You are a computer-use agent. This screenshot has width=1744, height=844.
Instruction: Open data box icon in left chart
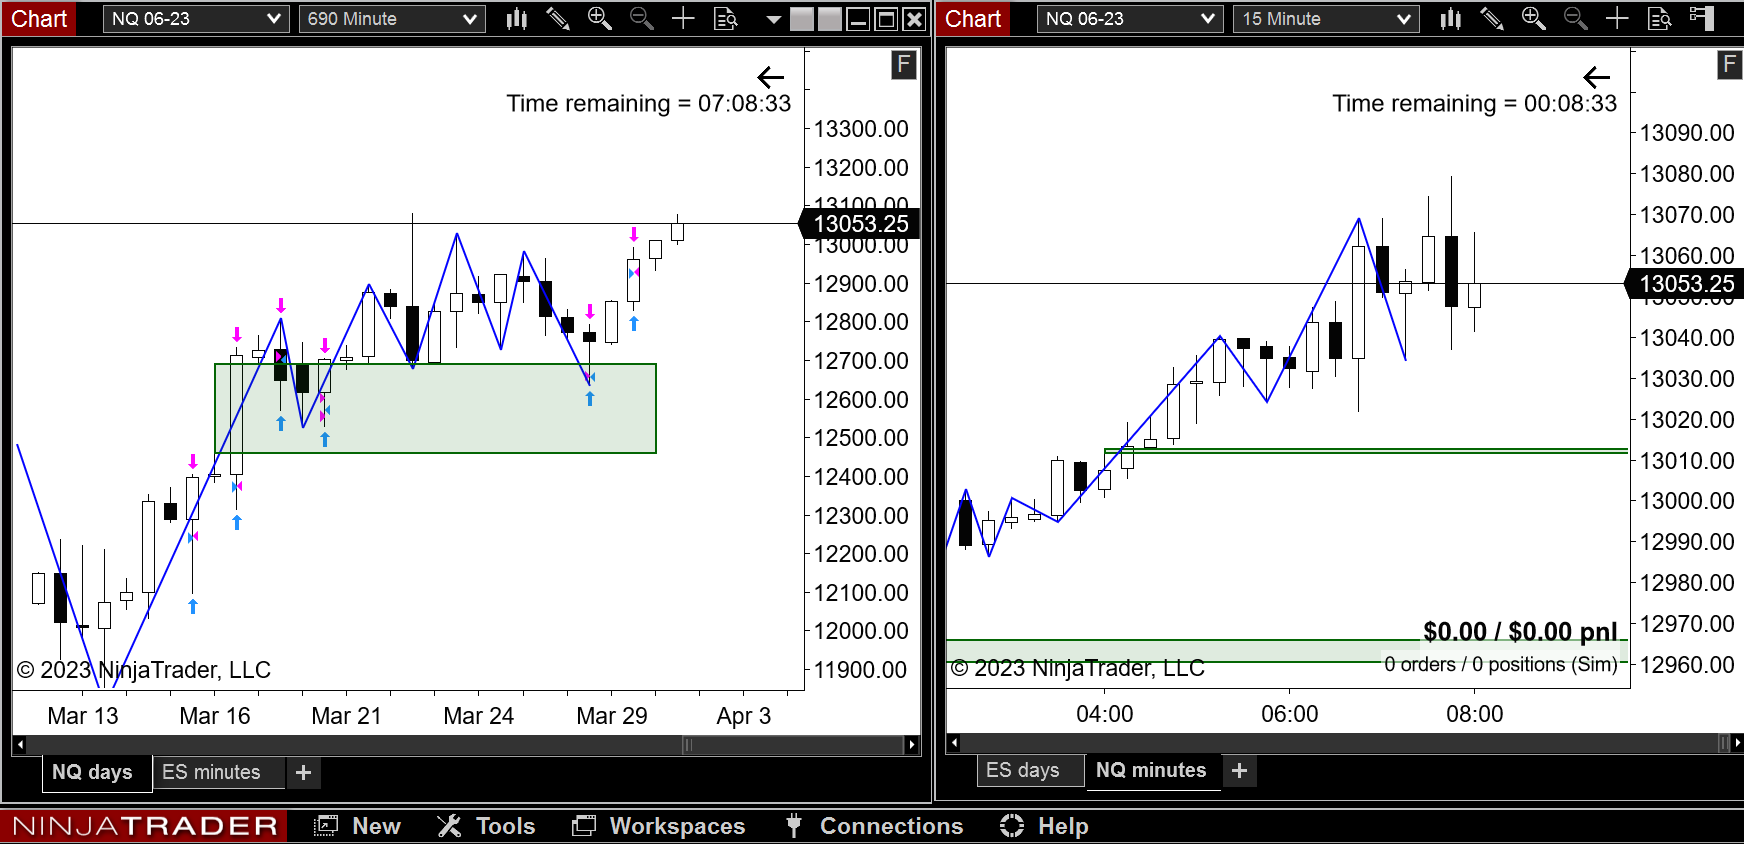726,18
